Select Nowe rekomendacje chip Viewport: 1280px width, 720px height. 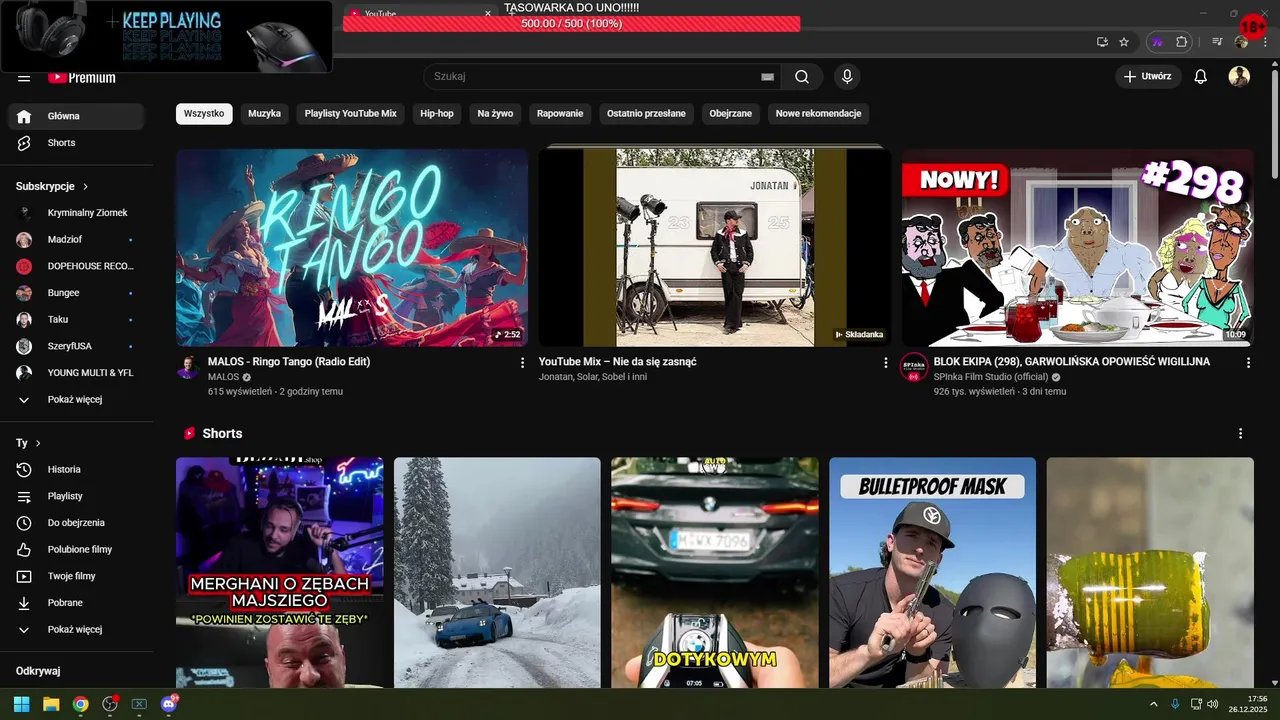[x=819, y=114]
